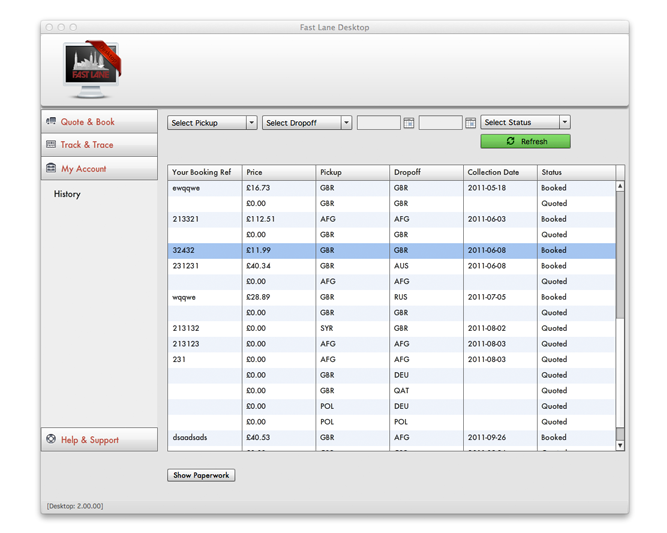Viewport: 667px width, 533px height.
Task: Click the table scrollbar up arrow
Action: click(x=620, y=186)
